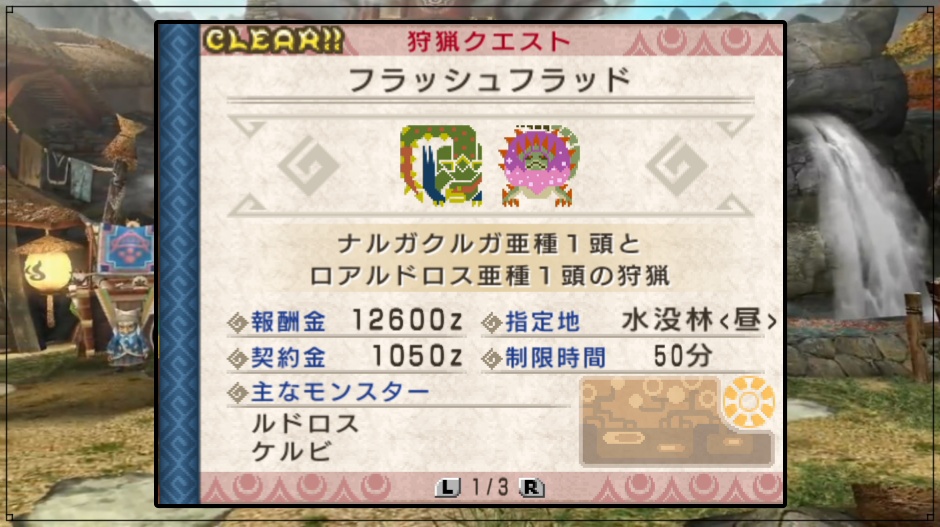Click the R page-forward button icon
940x527 pixels.
click(531, 487)
